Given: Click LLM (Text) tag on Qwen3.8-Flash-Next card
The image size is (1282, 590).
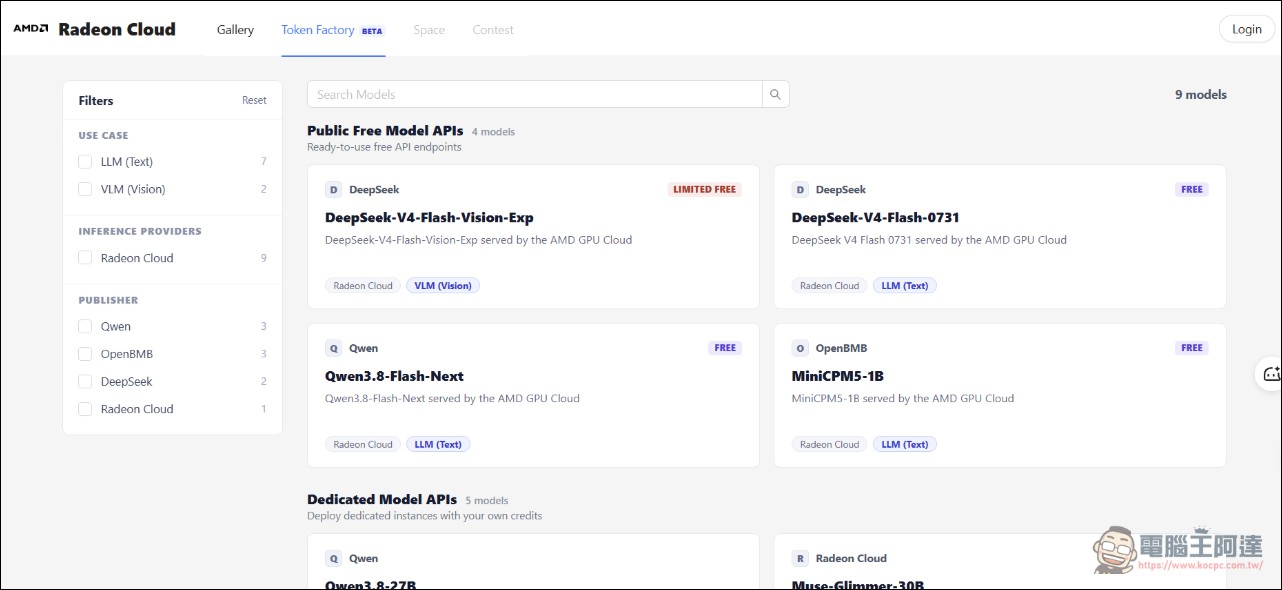Looking at the screenshot, I should click(x=438, y=444).
